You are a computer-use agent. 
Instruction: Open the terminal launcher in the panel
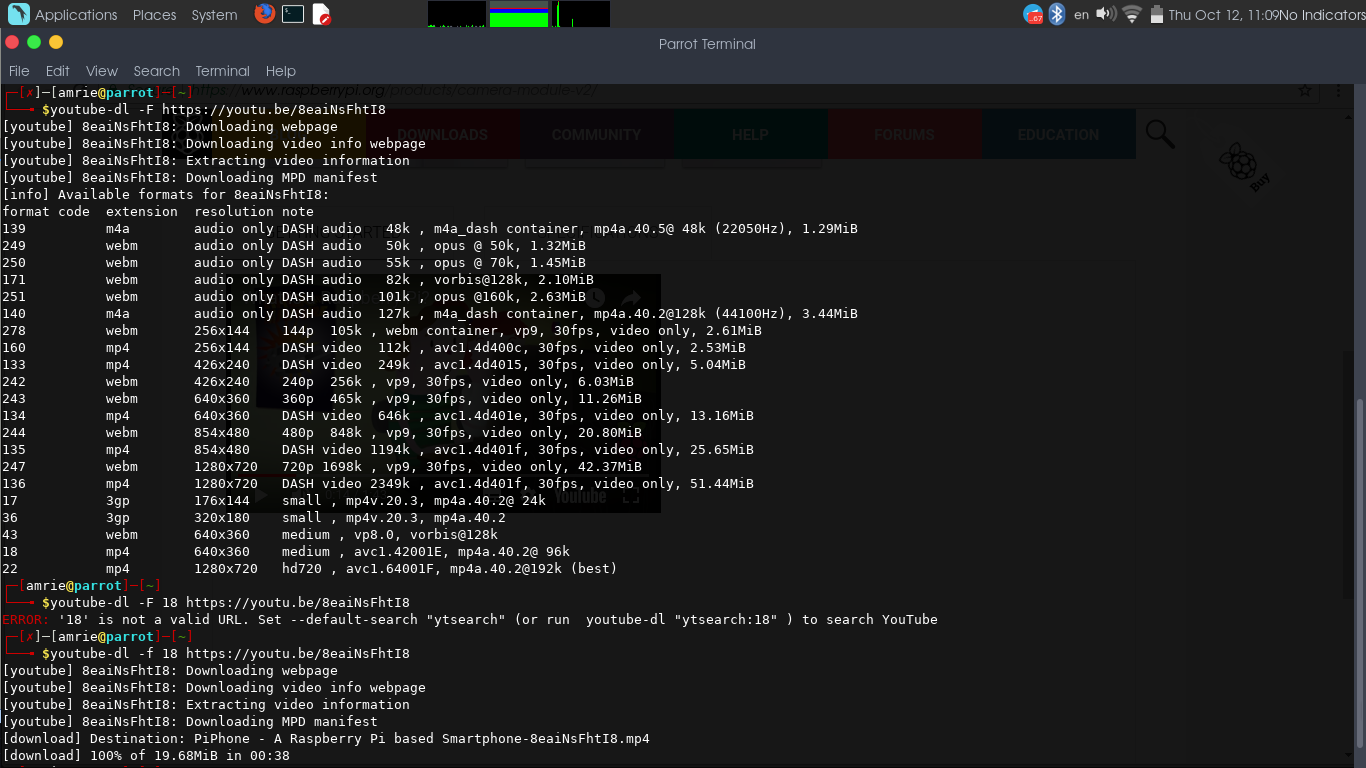click(293, 14)
